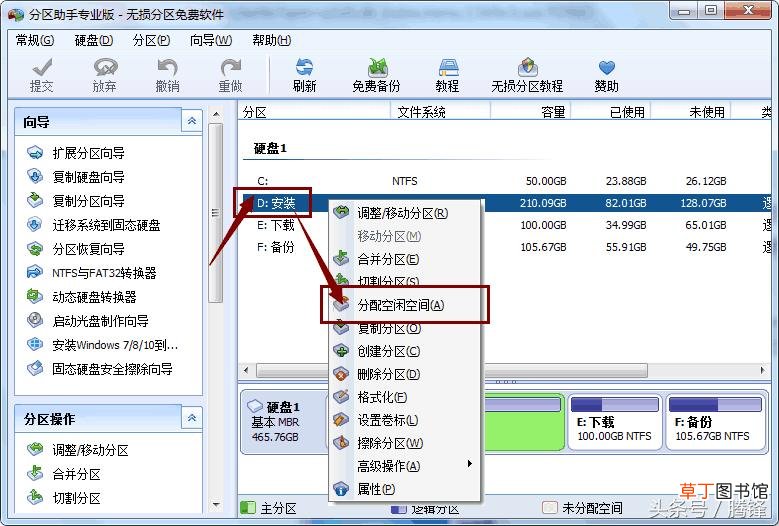Open the 向导(W) menu
Screen dimensions: 779x526
pyautogui.click(x=211, y=40)
